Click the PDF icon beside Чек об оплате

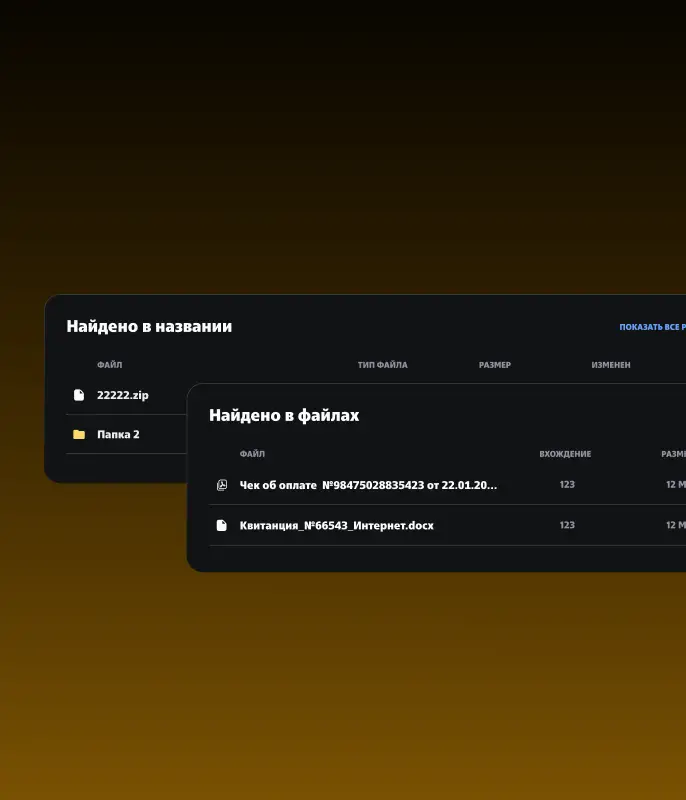(x=222, y=485)
